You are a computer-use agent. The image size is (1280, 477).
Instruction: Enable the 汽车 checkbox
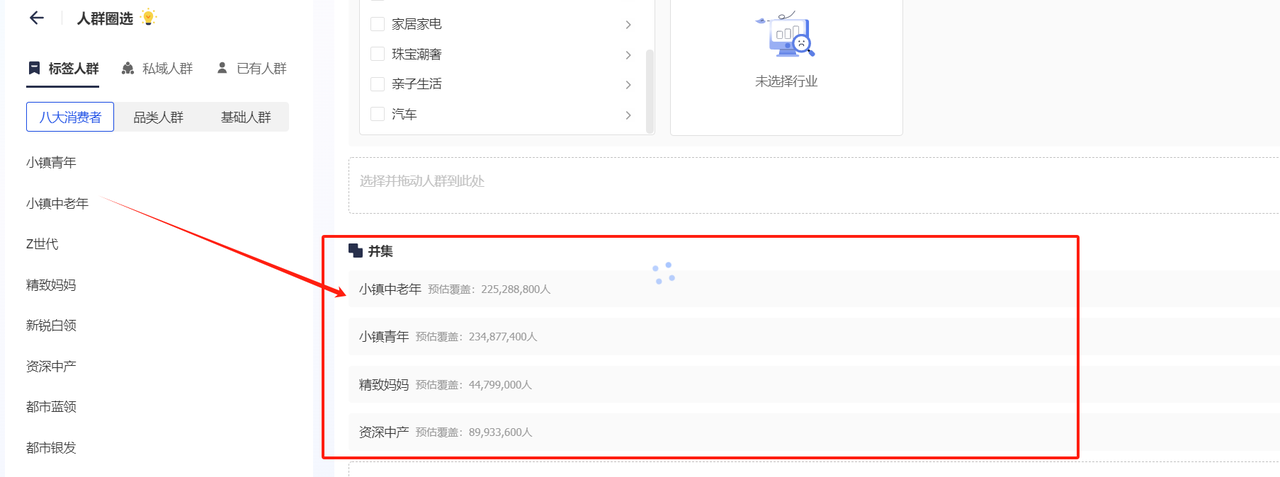pyautogui.click(x=377, y=114)
